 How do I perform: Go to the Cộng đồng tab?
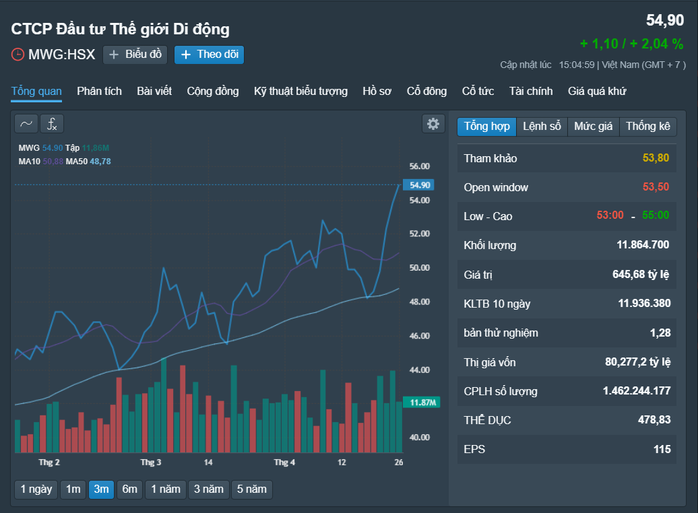(x=213, y=91)
